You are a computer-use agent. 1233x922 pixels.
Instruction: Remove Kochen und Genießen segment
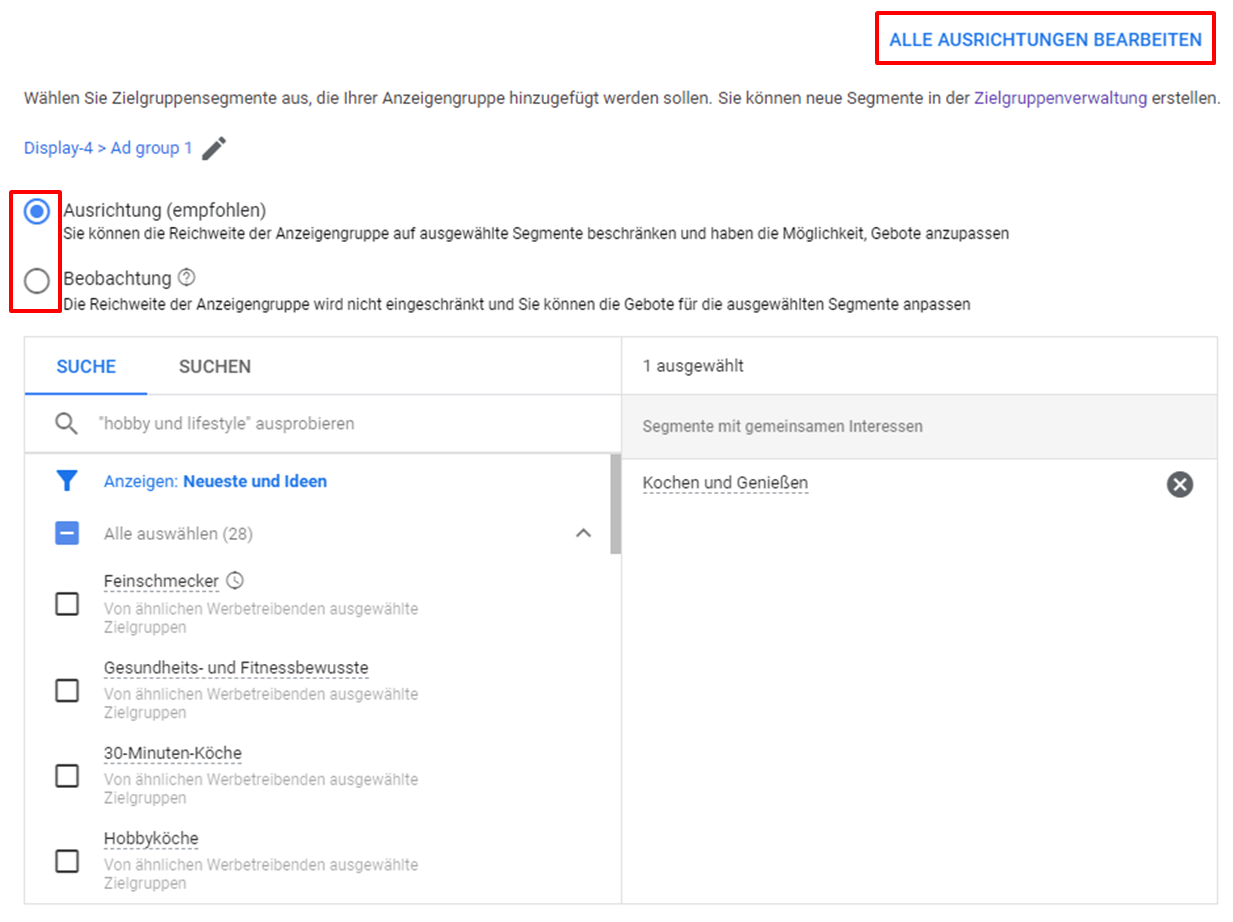tap(1179, 485)
